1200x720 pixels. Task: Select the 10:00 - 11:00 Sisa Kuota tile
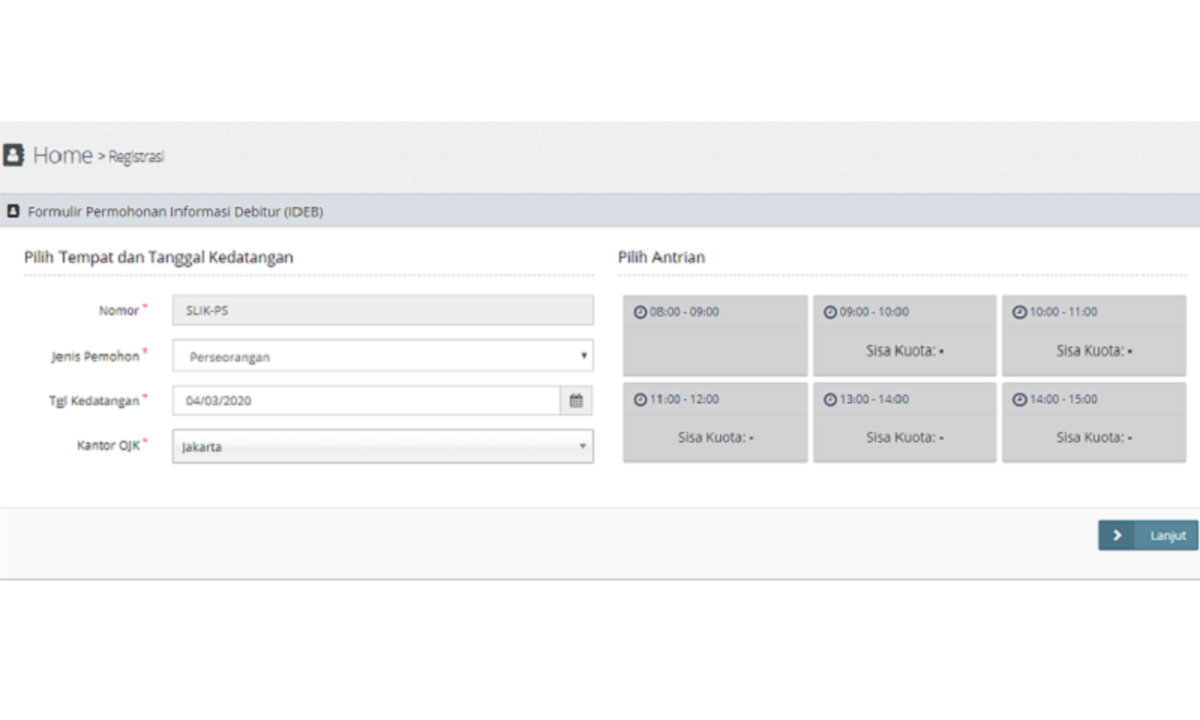coord(1094,336)
